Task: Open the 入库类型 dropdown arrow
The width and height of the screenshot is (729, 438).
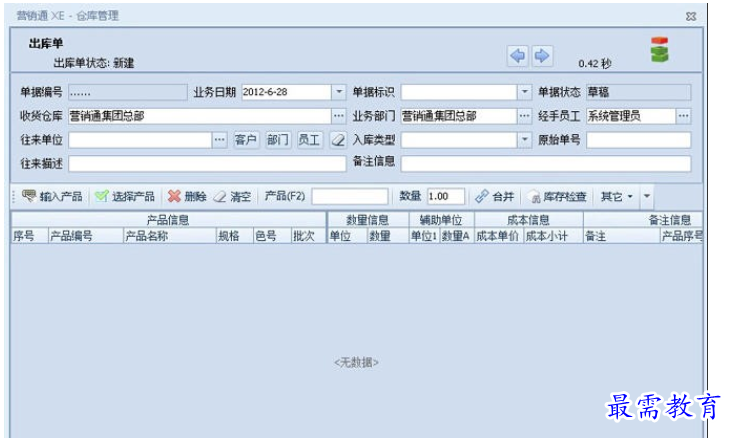Action: click(524, 140)
